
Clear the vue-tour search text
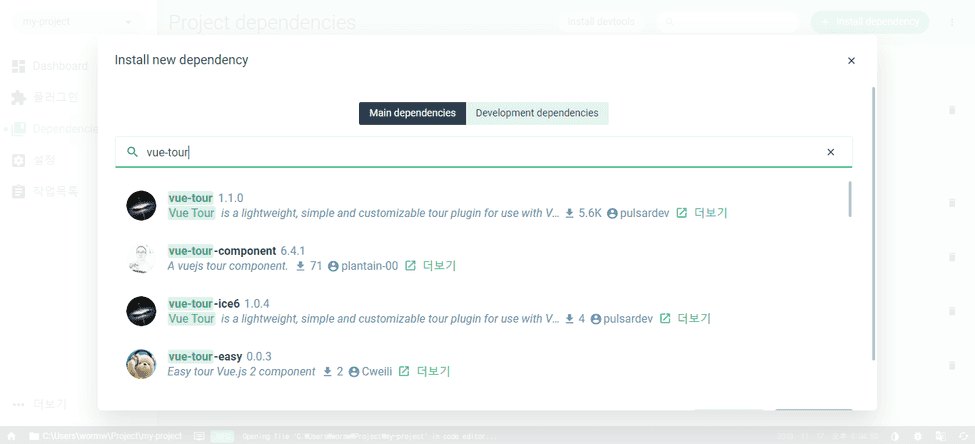[x=830, y=152]
